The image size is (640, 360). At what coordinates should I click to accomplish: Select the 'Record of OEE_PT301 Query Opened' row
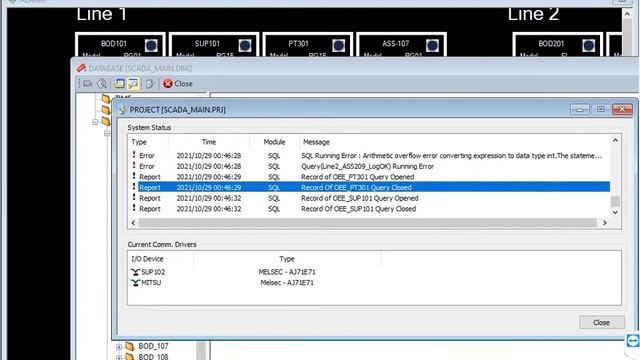pyautogui.click(x=369, y=177)
